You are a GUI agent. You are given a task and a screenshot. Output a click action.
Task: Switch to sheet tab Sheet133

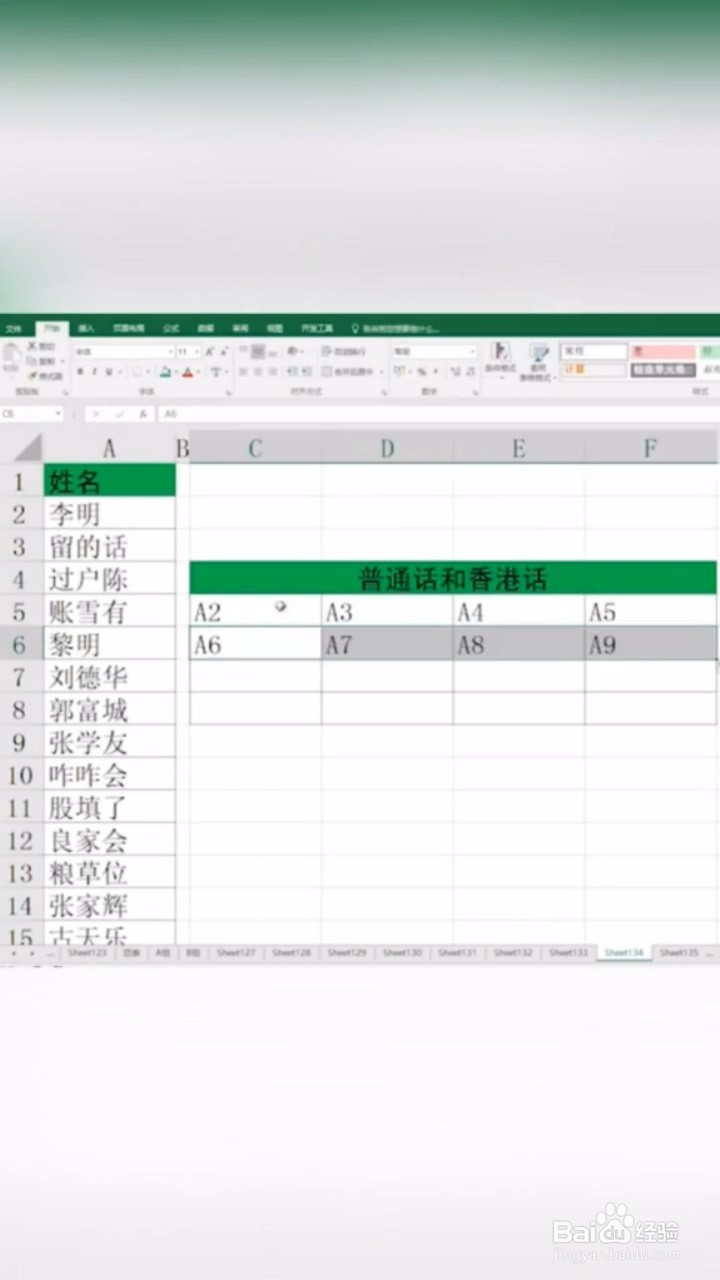point(568,953)
